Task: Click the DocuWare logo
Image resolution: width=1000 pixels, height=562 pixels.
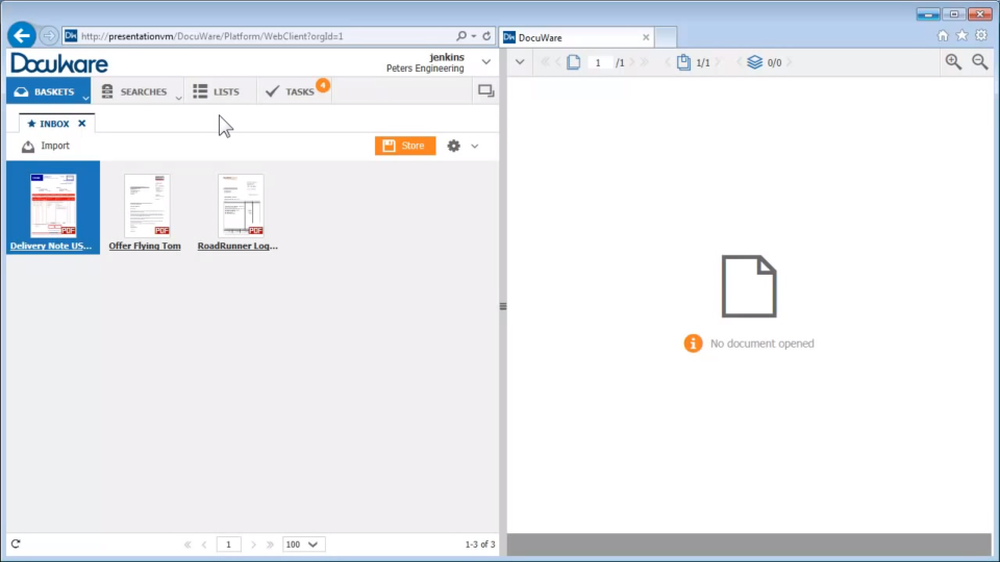Action: coord(59,63)
